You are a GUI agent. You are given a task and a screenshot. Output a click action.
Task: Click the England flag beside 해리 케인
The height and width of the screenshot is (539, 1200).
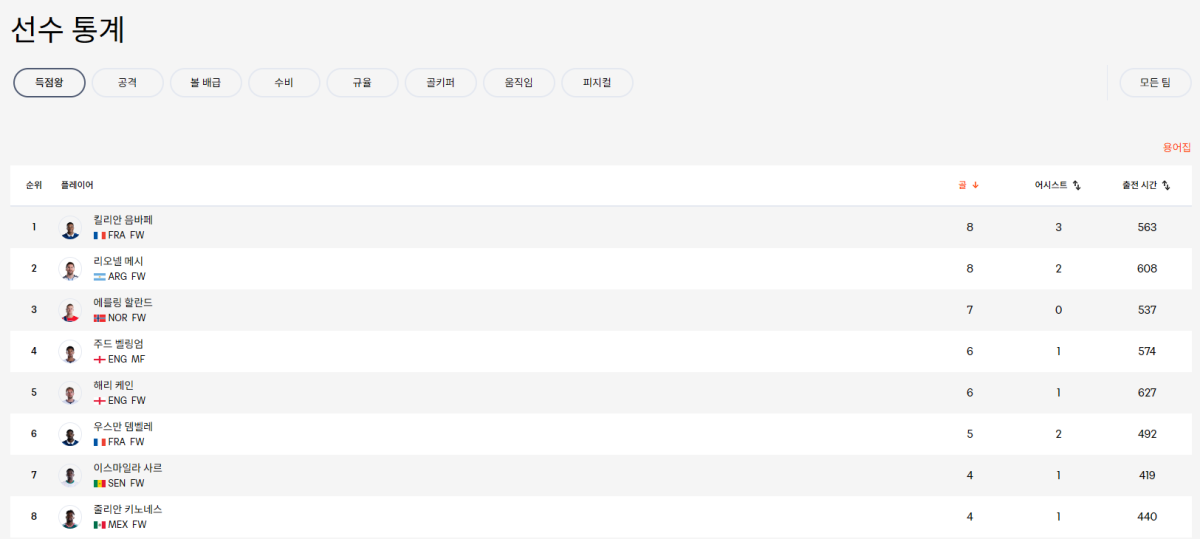point(99,401)
